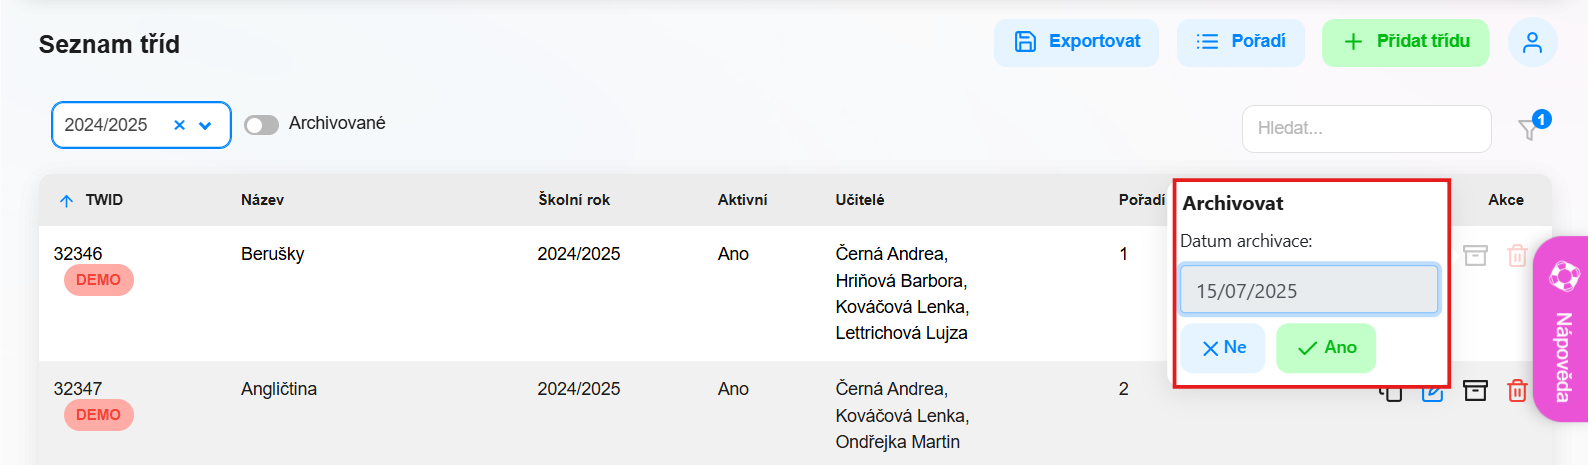Confirm archiving with Ano button
Screen dimensions: 1588x465
tap(1326, 348)
